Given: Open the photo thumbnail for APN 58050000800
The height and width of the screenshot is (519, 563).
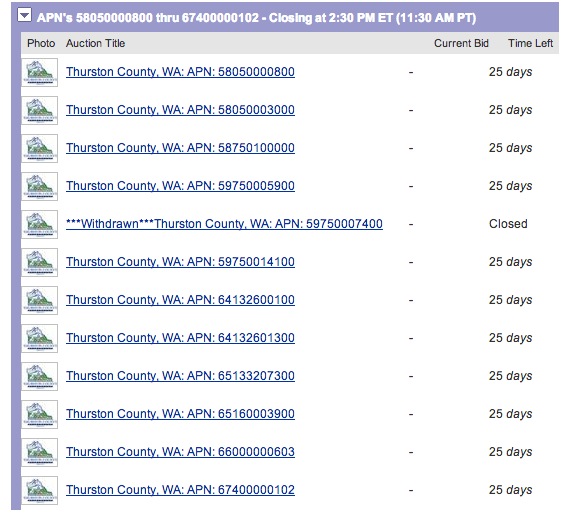Looking at the screenshot, I should [39, 72].
